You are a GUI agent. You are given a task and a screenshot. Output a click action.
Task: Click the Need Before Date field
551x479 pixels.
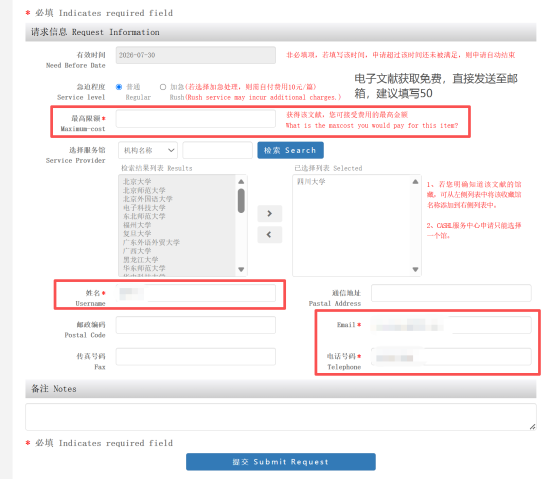[x=196, y=55]
